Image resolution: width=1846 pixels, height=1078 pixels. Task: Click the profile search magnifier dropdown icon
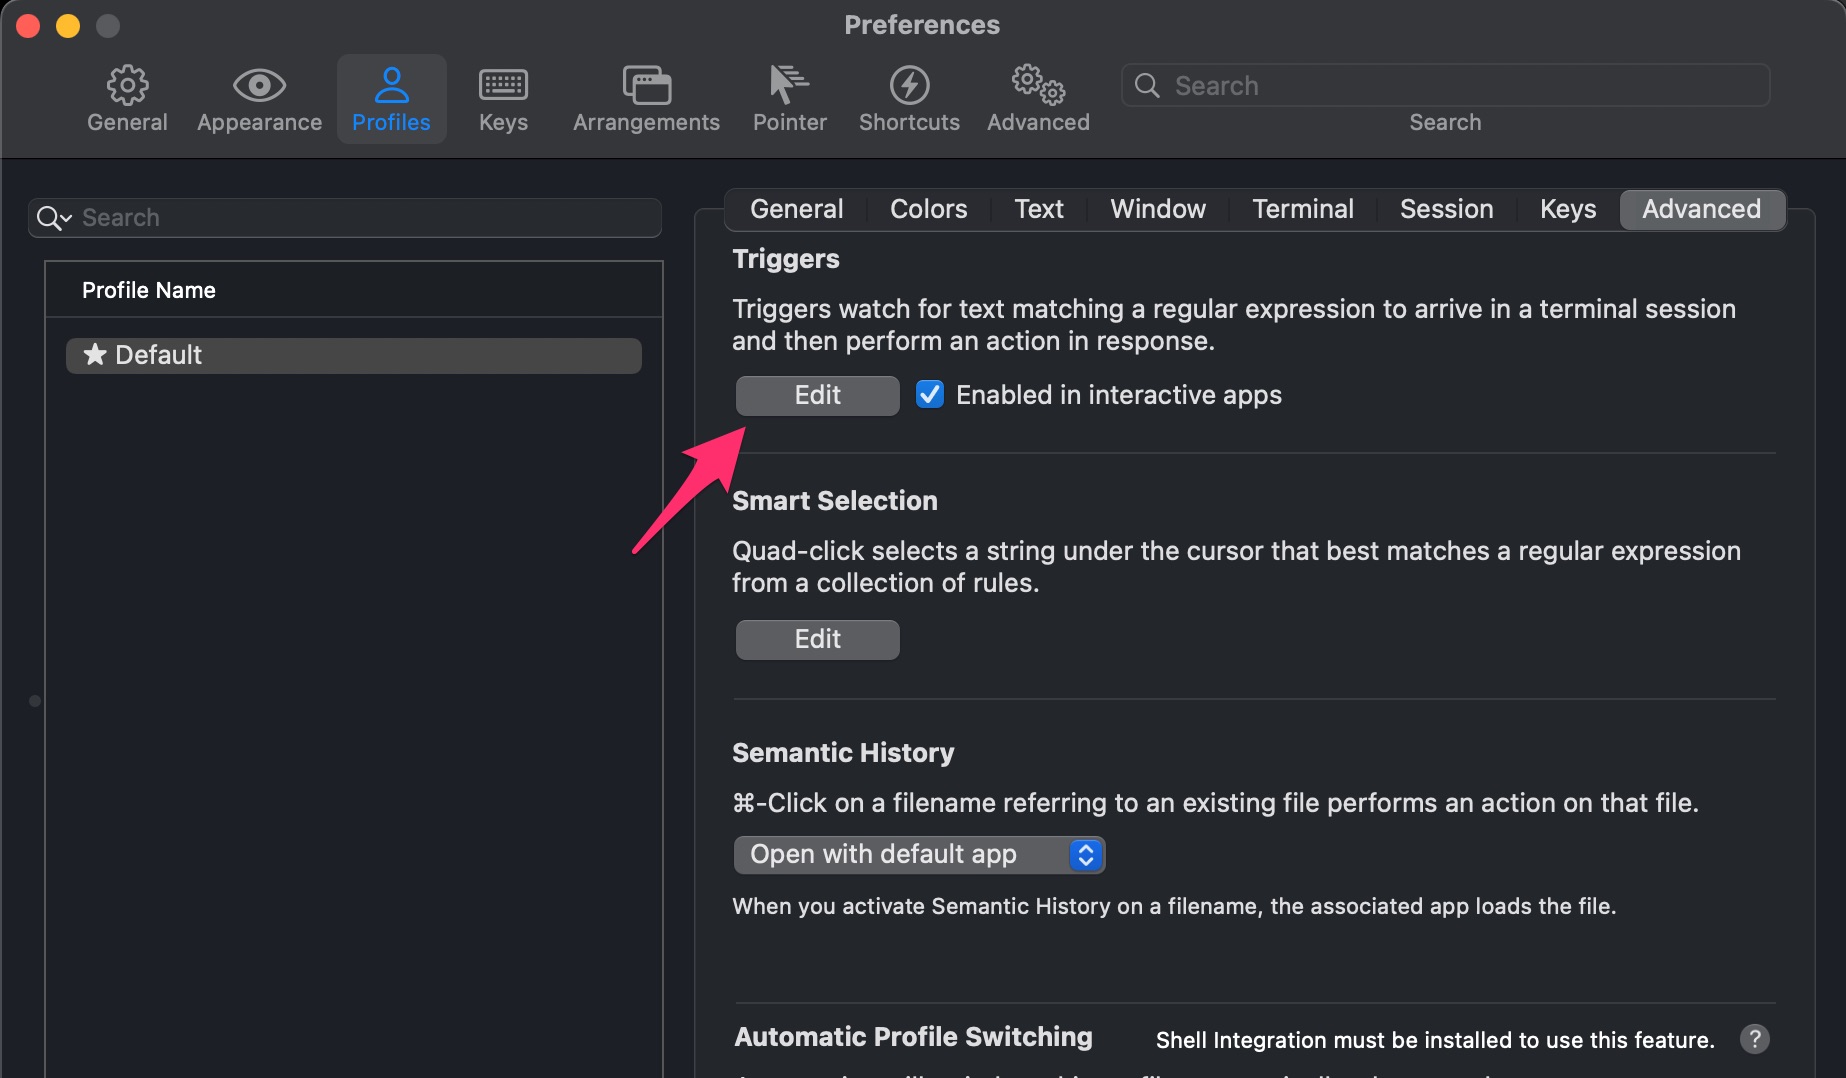tap(54, 218)
